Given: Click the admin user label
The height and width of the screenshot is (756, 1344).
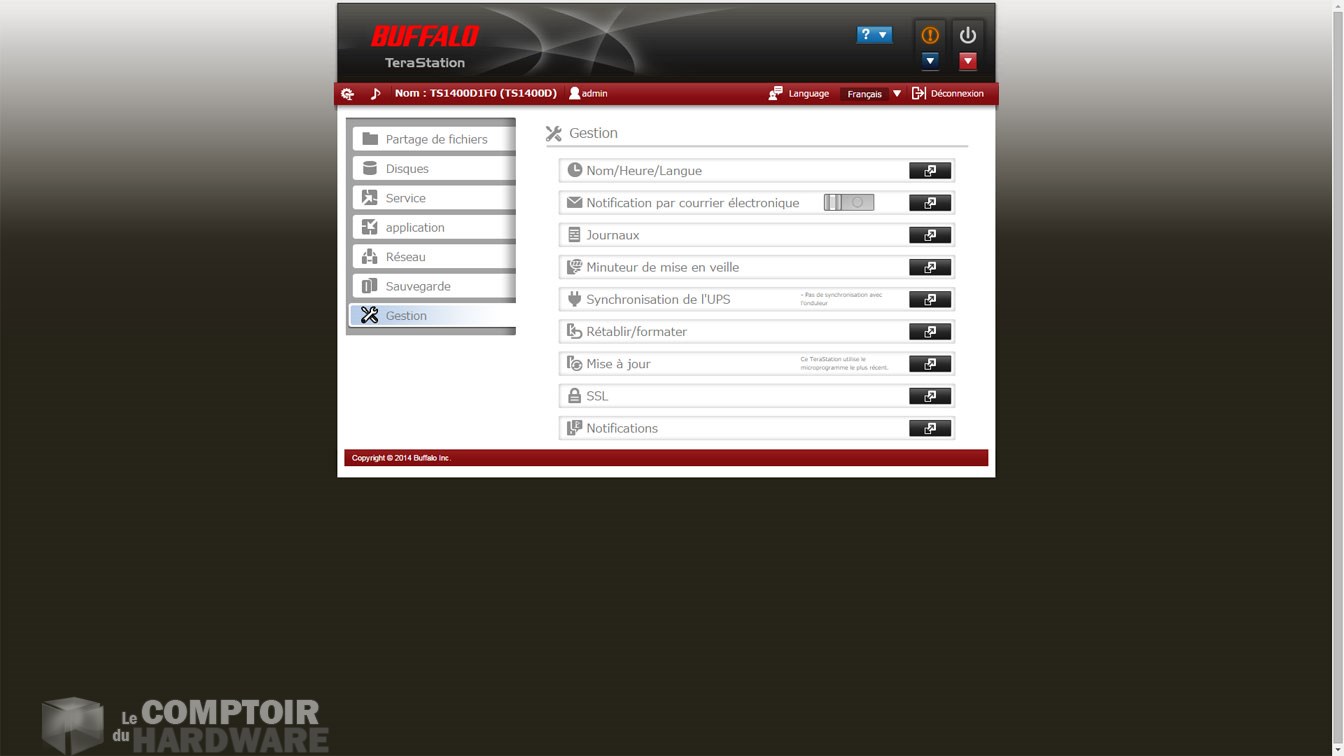Looking at the screenshot, I should point(588,94).
